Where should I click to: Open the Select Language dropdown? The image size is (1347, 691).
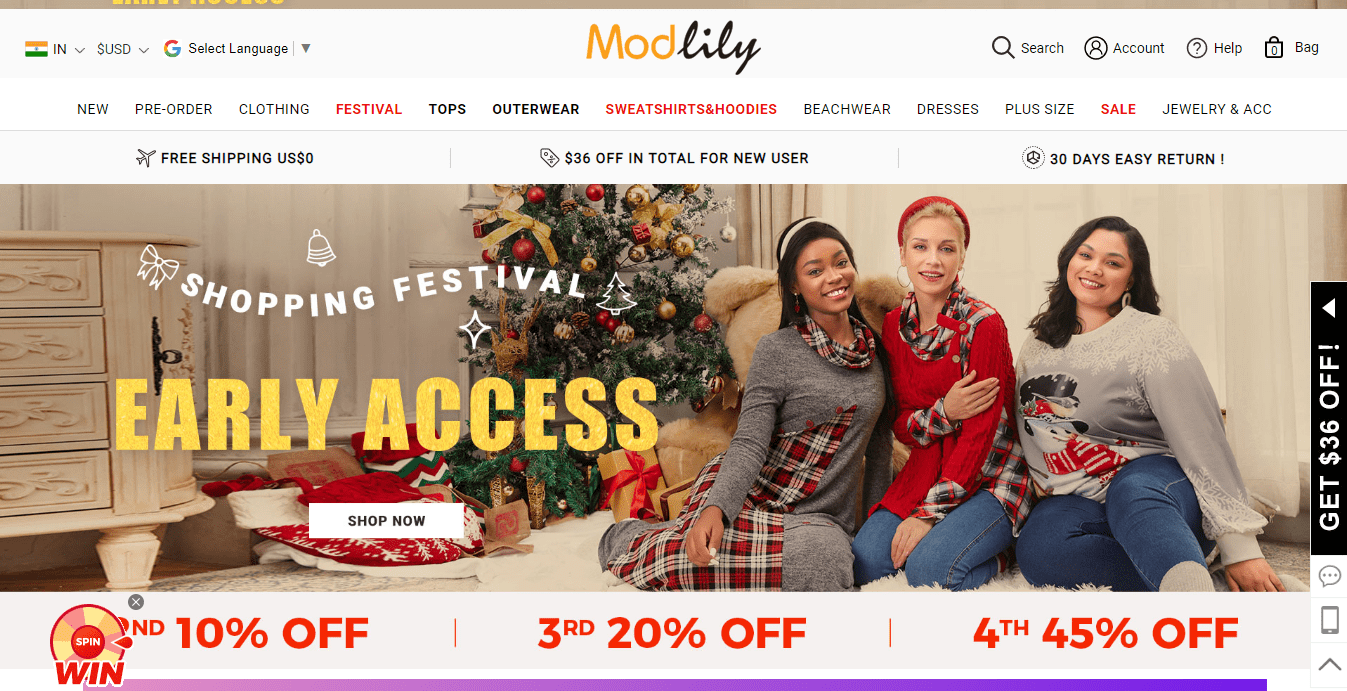(238, 48)
